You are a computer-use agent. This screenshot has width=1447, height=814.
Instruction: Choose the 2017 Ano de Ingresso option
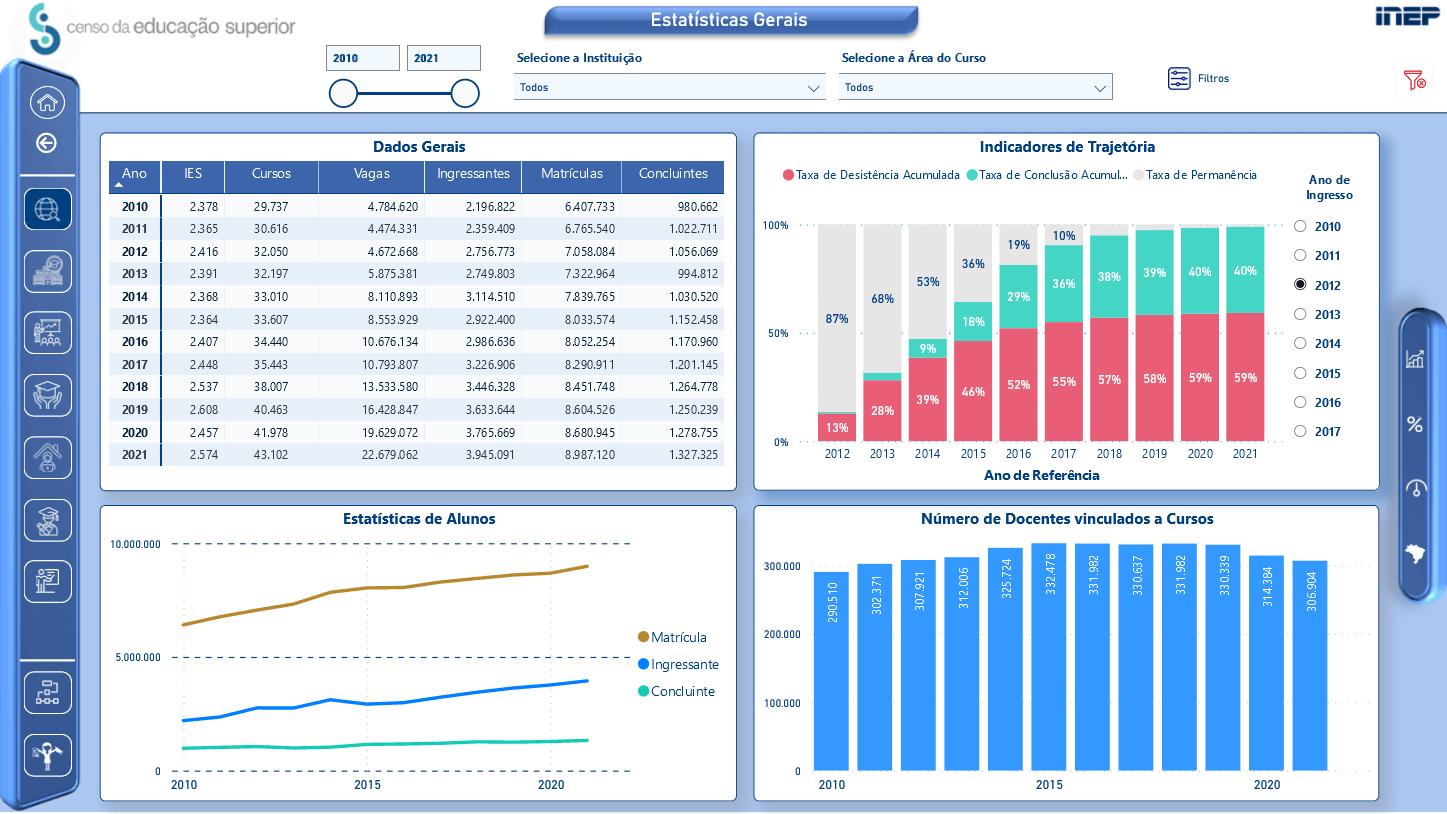(x=1300, y=432)
